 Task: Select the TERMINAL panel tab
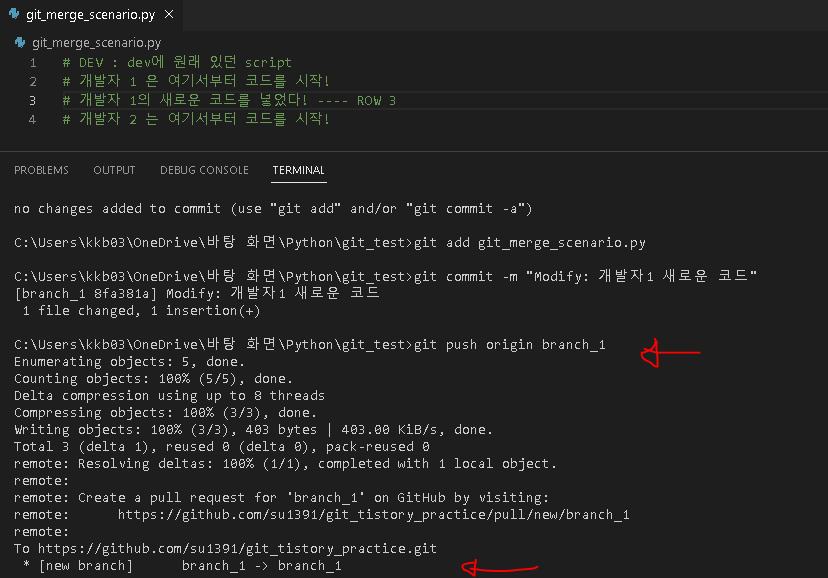[298, 170]
